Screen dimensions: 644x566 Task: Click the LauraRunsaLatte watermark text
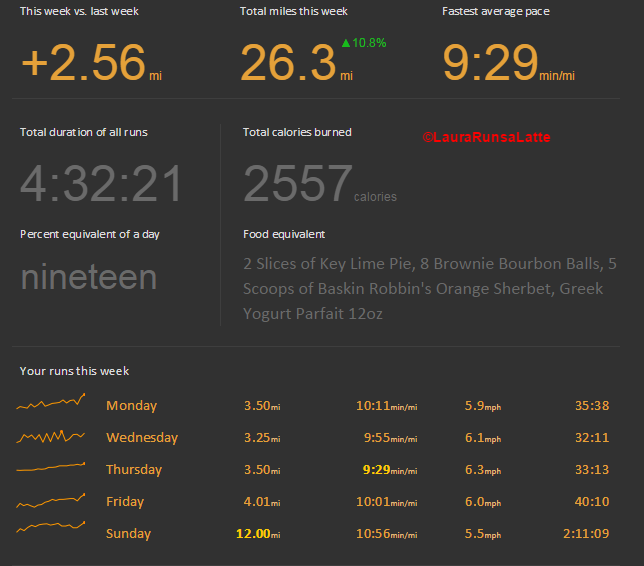tap(485, 137)
